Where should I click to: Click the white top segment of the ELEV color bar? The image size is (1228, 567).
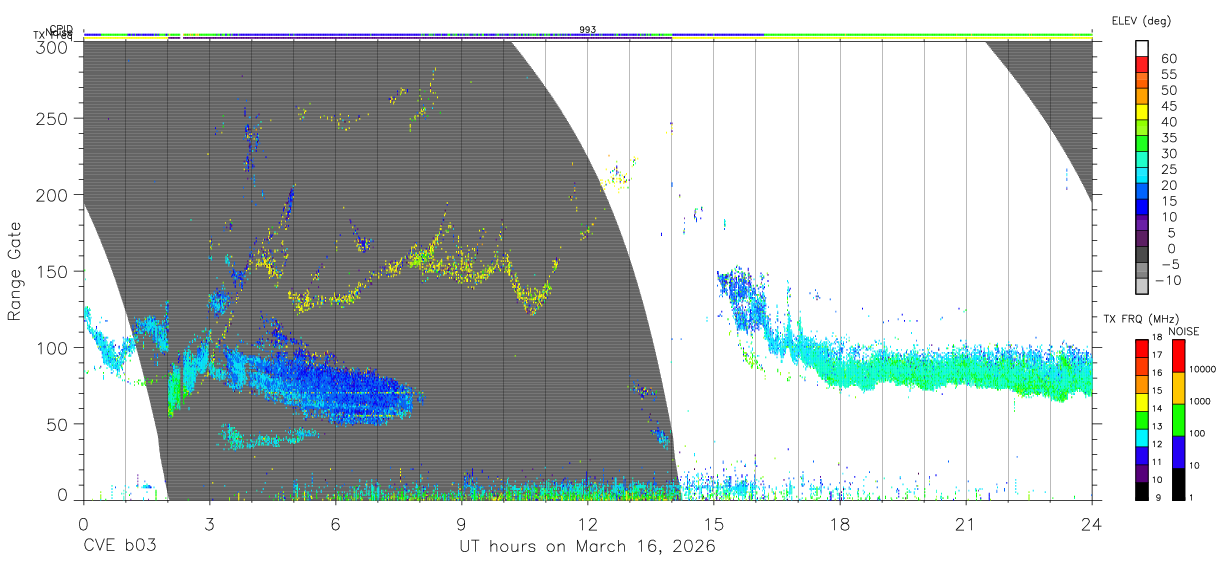pyautogui.click(x=1142, y=46)
